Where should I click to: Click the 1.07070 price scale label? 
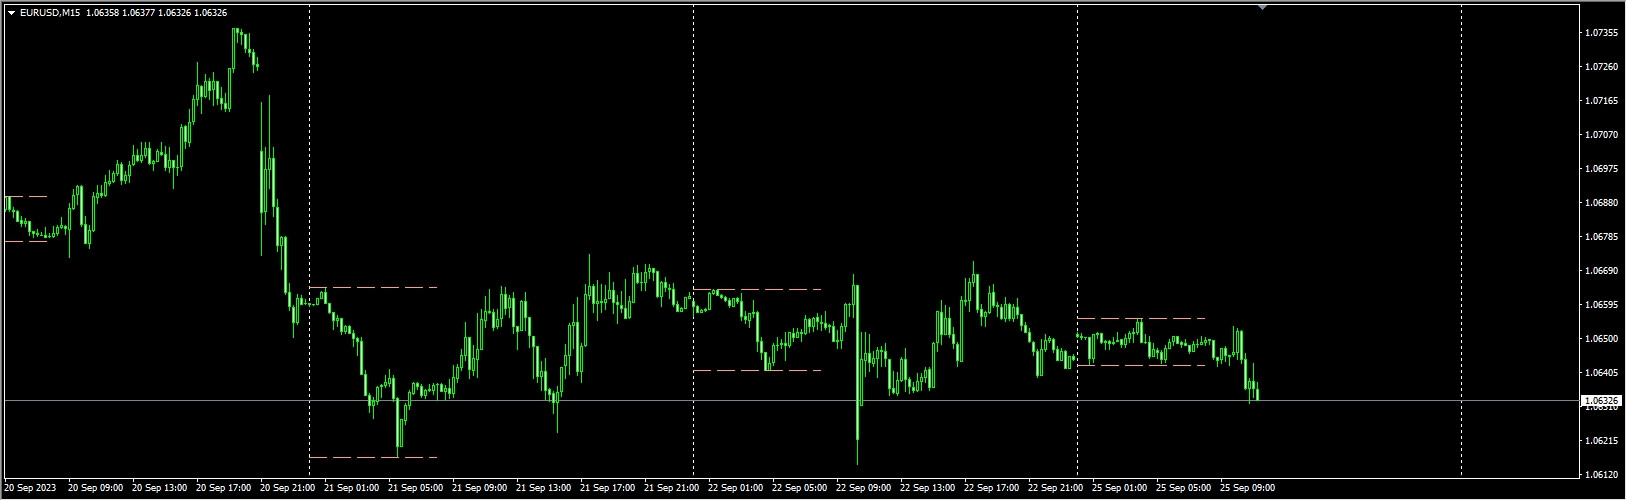[1602, 135]
